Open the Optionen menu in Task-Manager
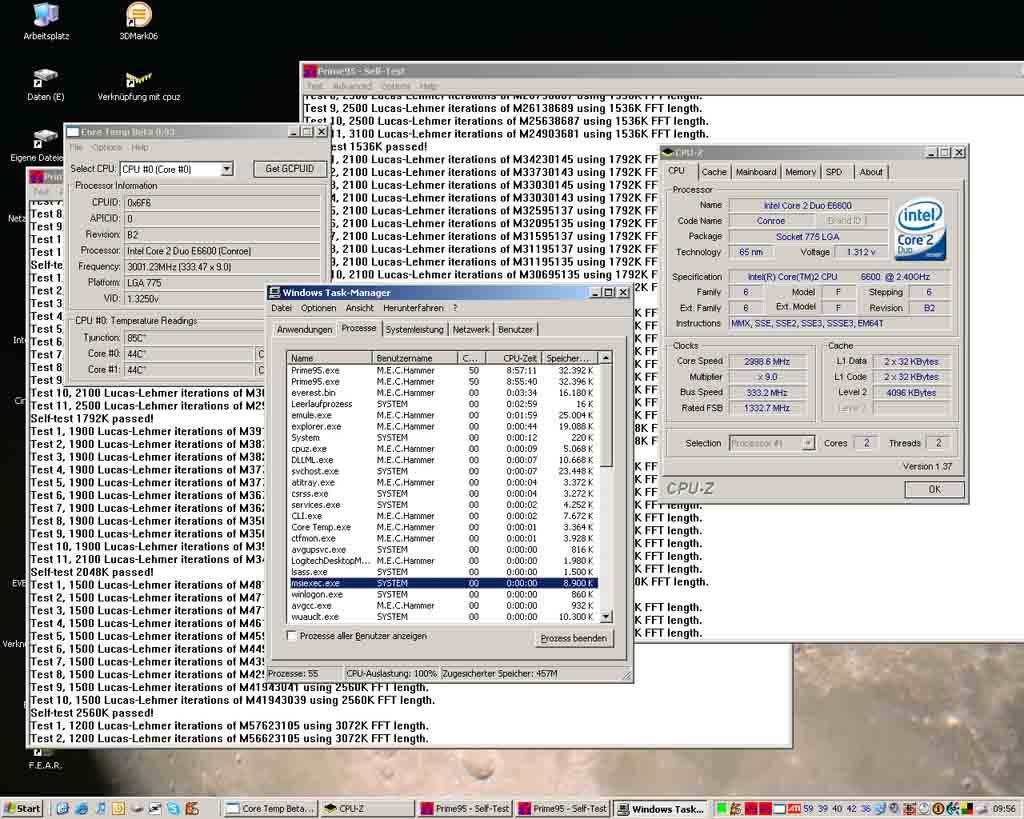 coord(318,308)
